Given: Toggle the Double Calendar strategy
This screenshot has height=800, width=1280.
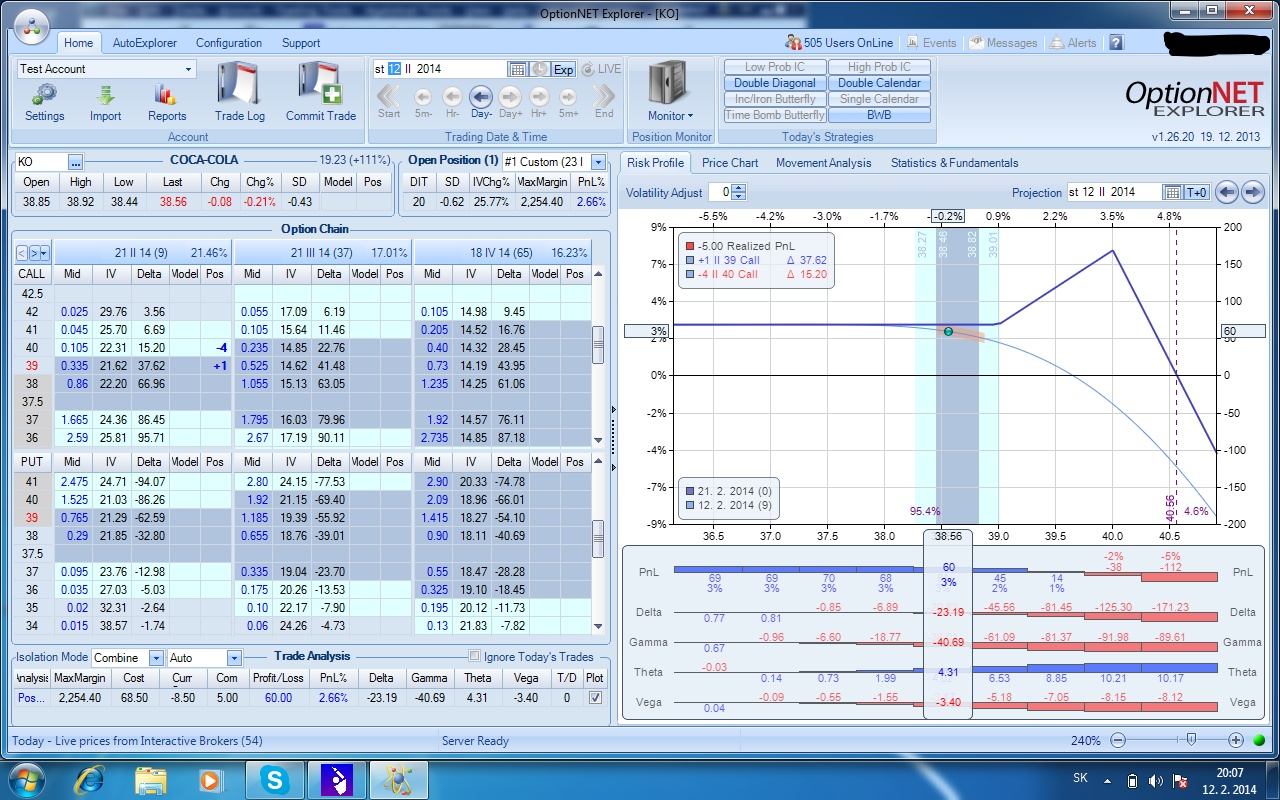Looking at the screenshot, I should tap(879, 83).
